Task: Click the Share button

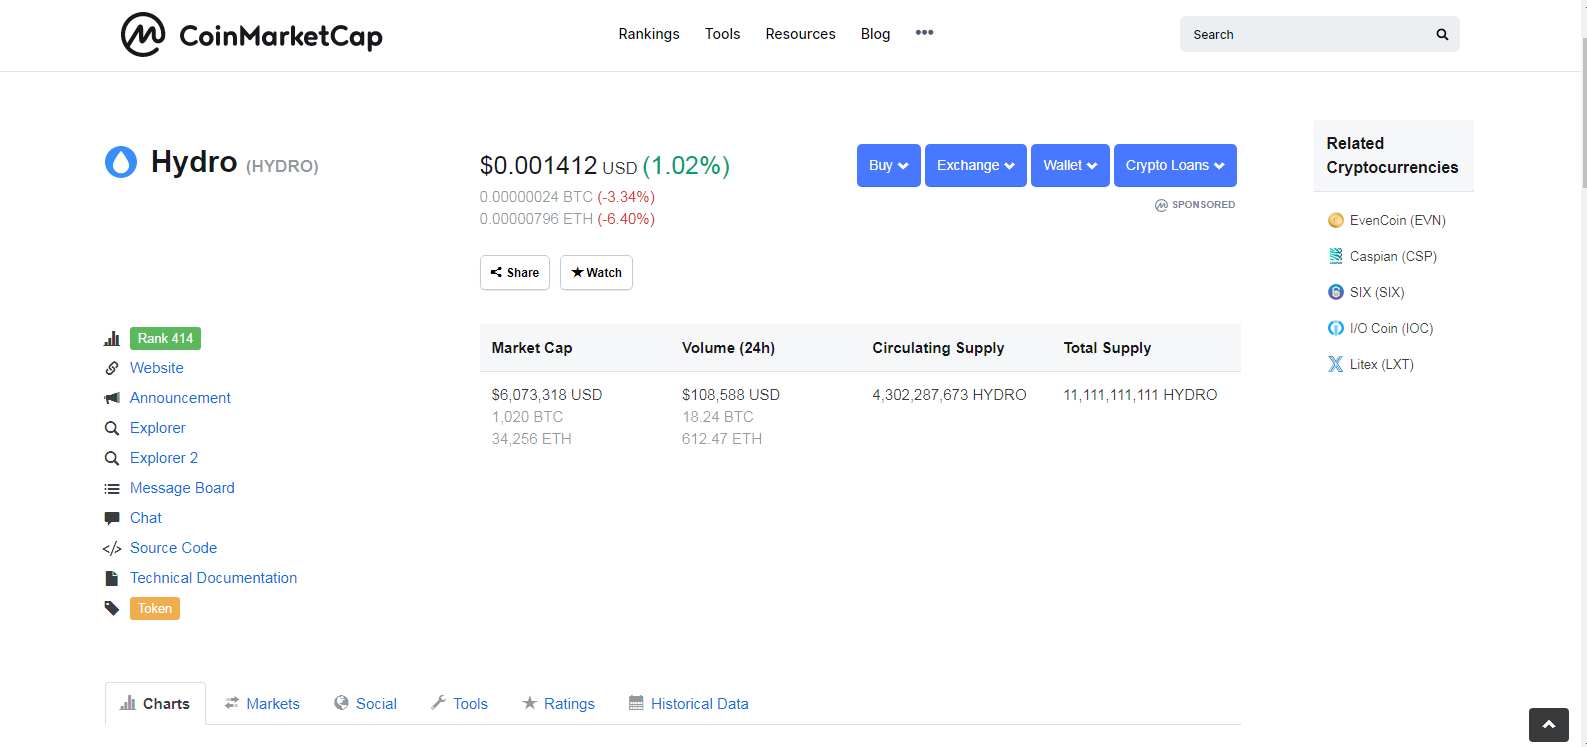Action: coord(515,272)
